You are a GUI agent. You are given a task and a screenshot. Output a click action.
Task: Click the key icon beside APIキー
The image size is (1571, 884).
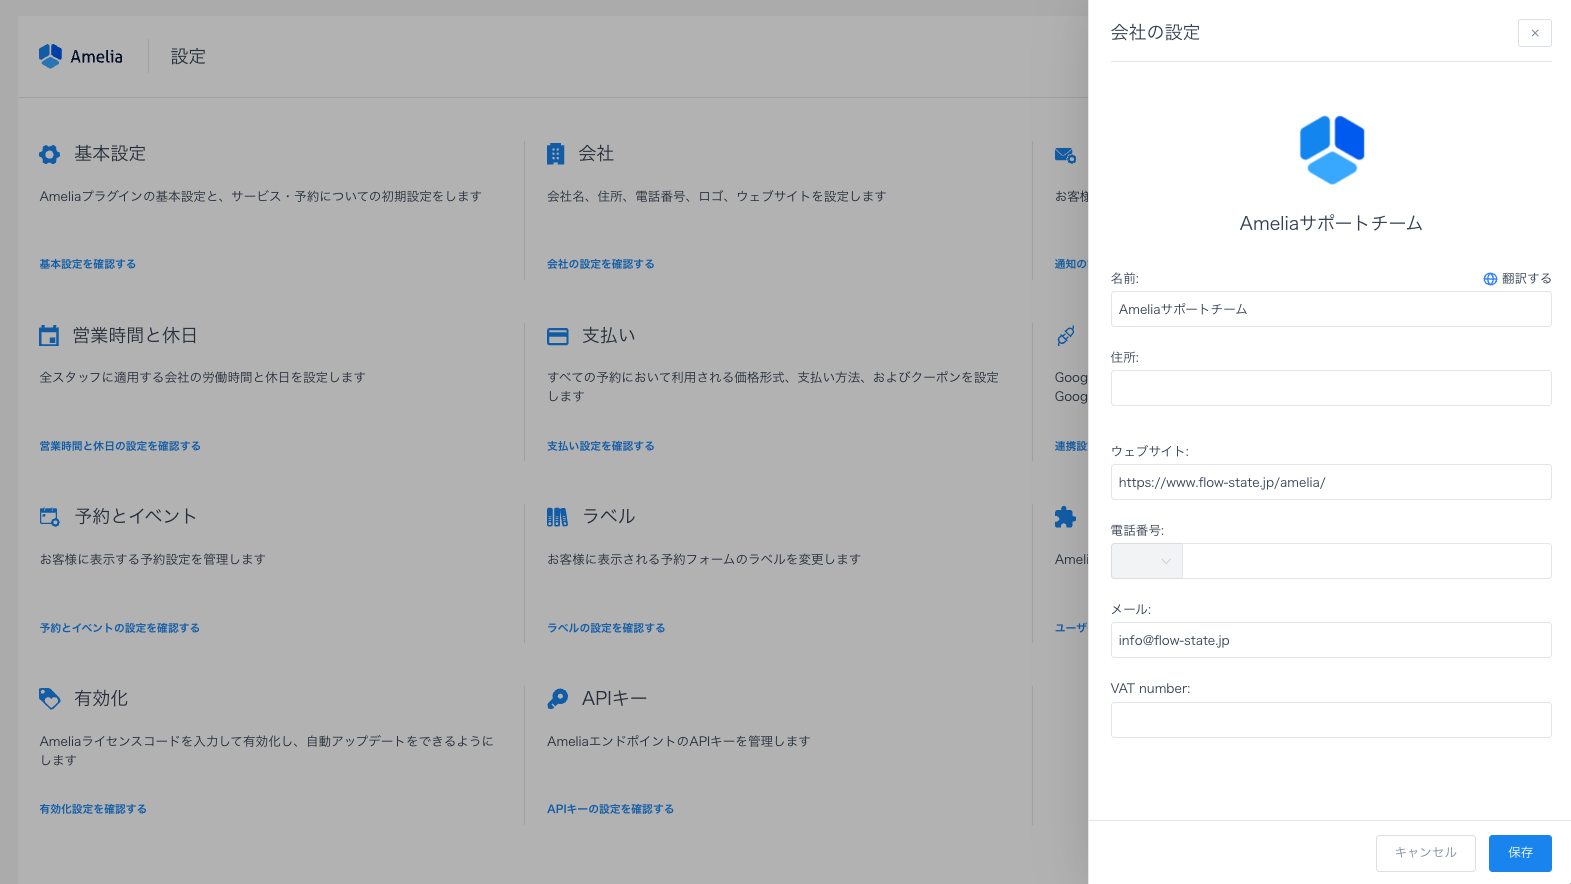[558, 698]
